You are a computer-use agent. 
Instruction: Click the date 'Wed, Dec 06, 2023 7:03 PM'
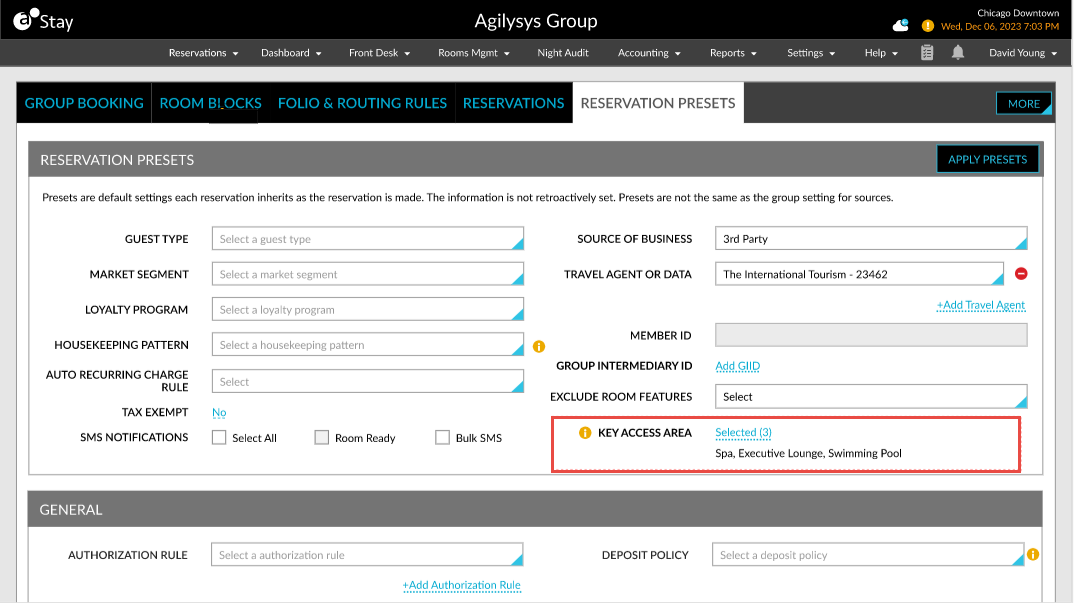1000,26
